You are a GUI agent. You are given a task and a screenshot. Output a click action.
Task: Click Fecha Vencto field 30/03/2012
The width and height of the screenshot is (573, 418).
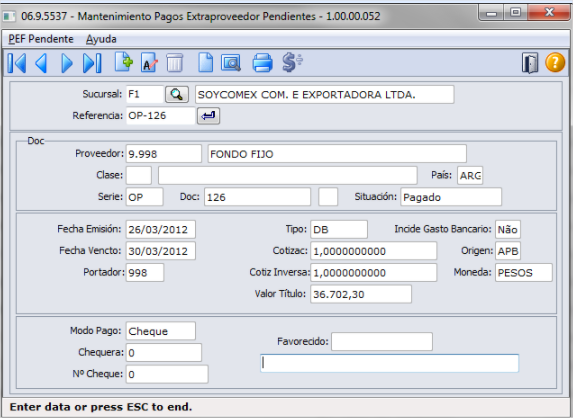161,251
